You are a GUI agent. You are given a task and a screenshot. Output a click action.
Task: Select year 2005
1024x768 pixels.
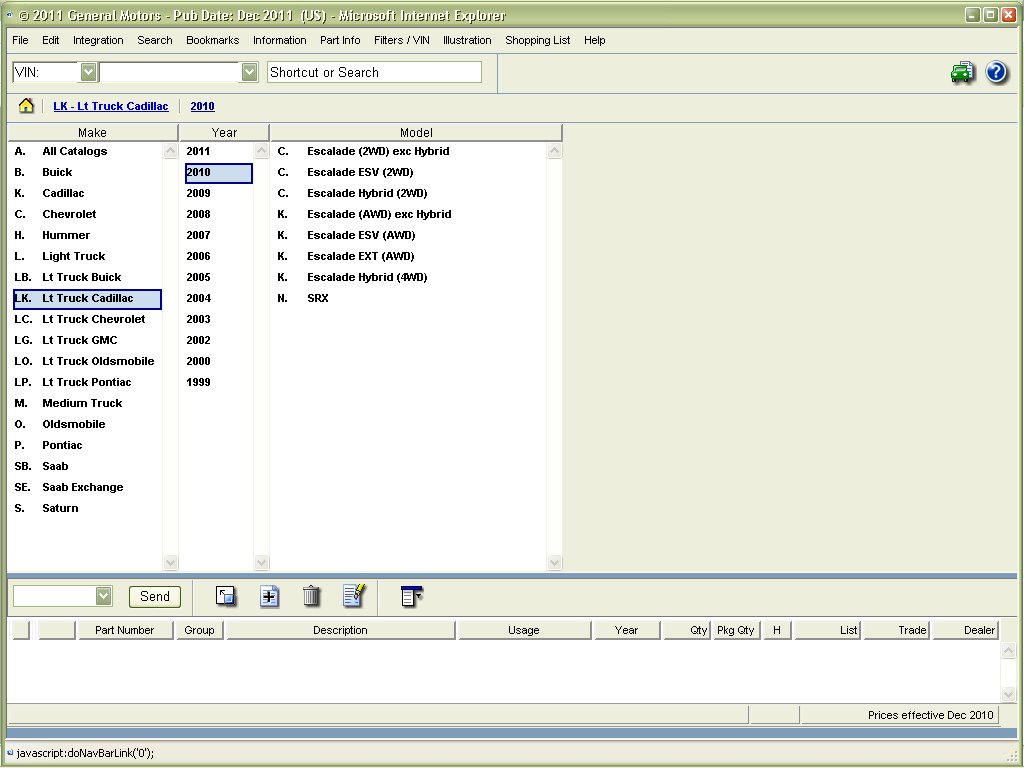click(218, 277)
